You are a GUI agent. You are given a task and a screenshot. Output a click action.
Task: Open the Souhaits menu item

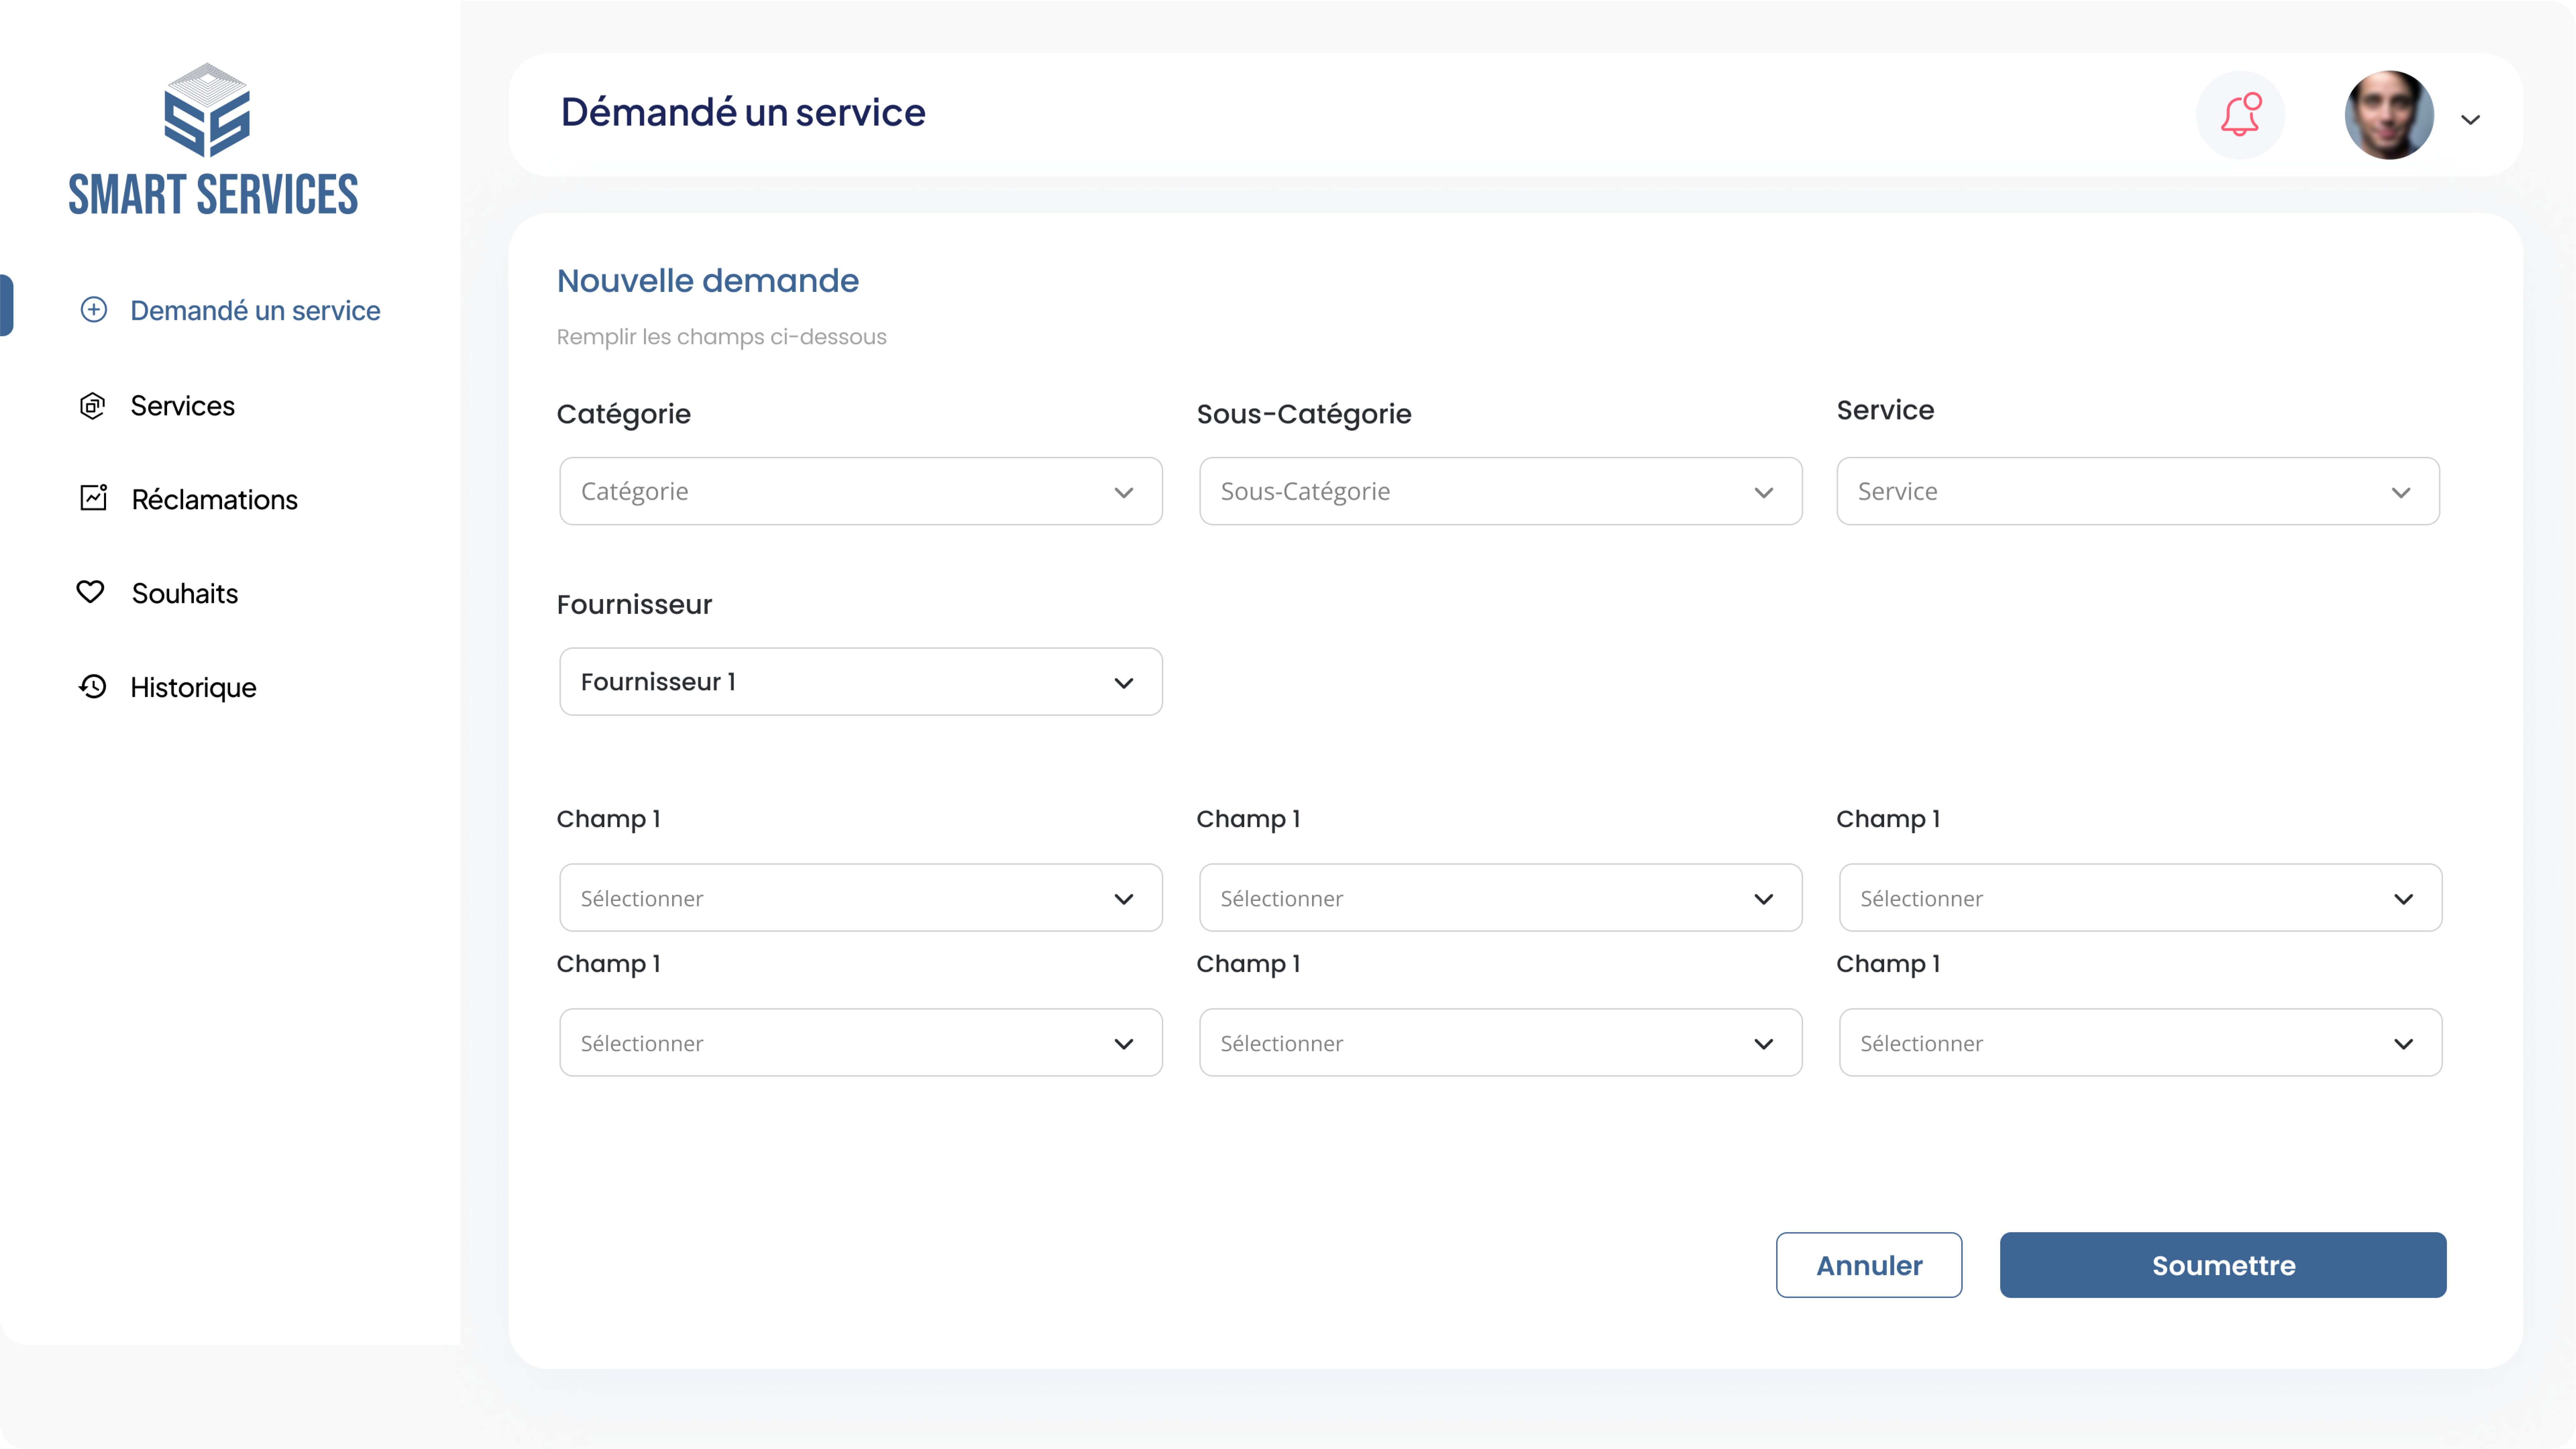point(185,594)
